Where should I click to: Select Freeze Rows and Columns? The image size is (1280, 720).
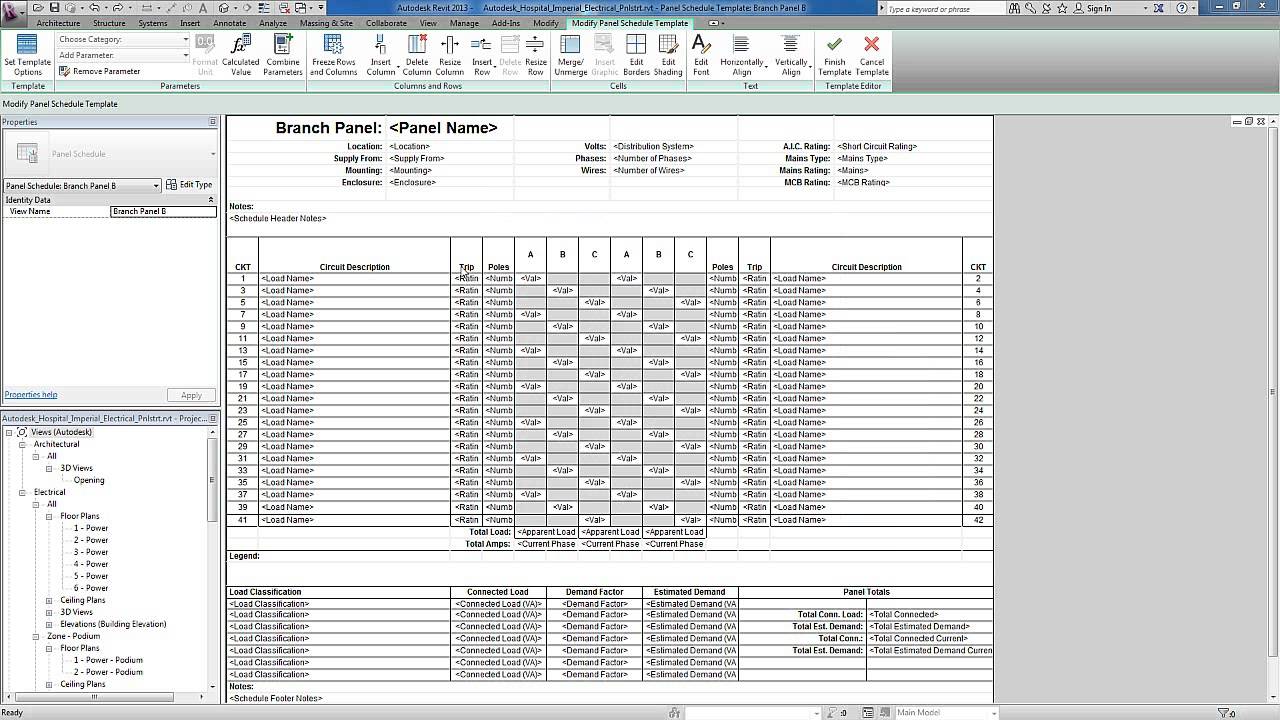[x=334, y=55]
